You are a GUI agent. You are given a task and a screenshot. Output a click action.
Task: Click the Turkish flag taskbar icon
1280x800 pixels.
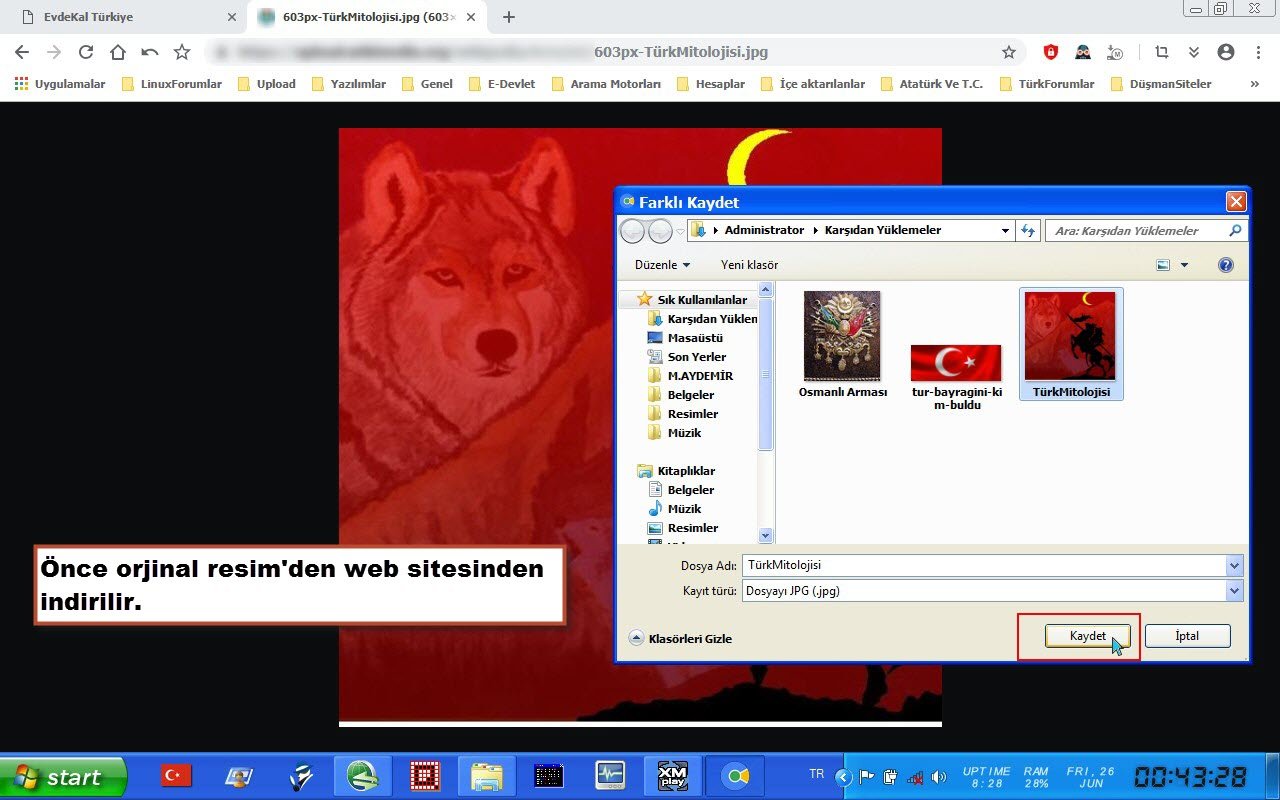(177, 776)
